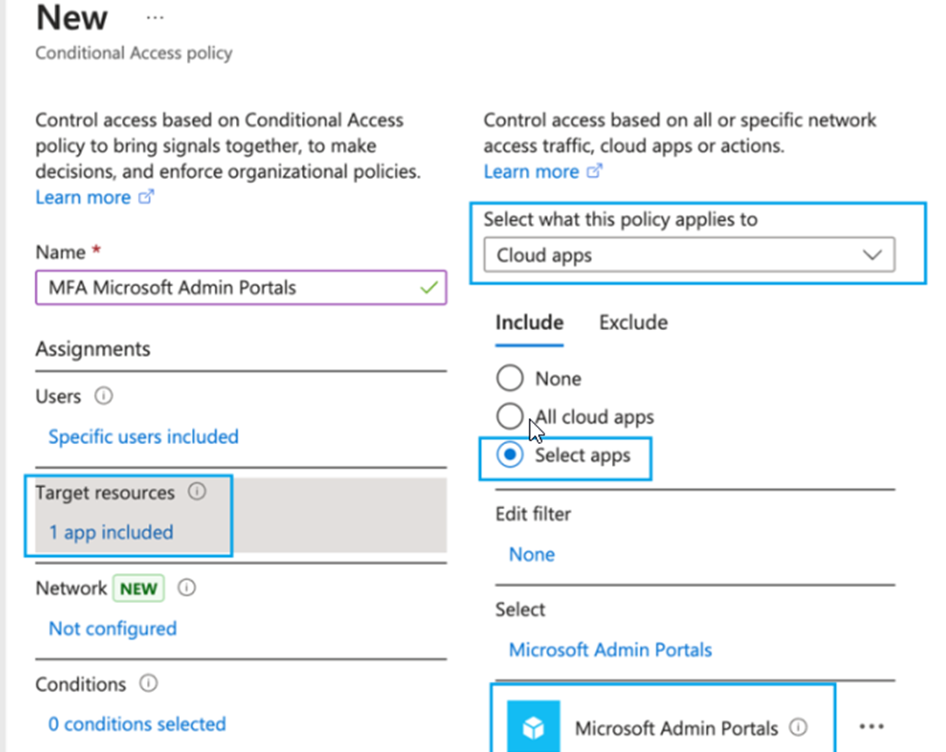Click the info icon beside Users
946x752 pixels.
103,396
